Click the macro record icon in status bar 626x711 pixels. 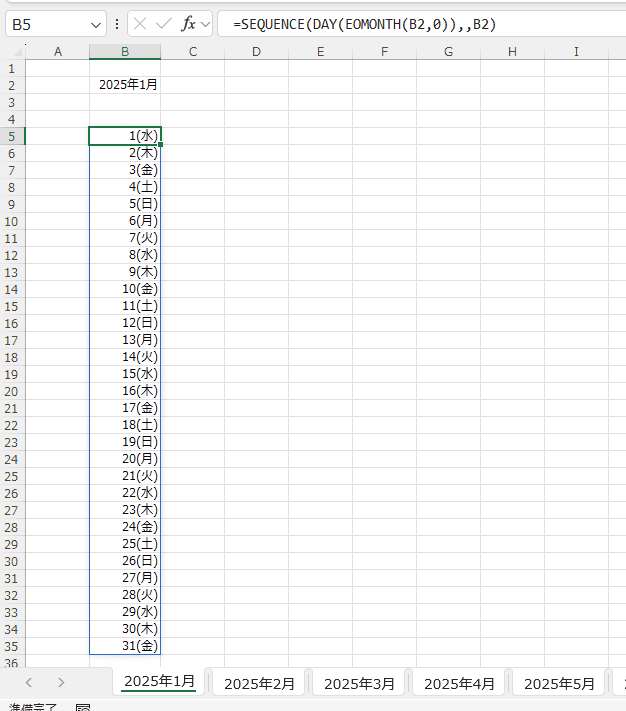click(83, 707)
